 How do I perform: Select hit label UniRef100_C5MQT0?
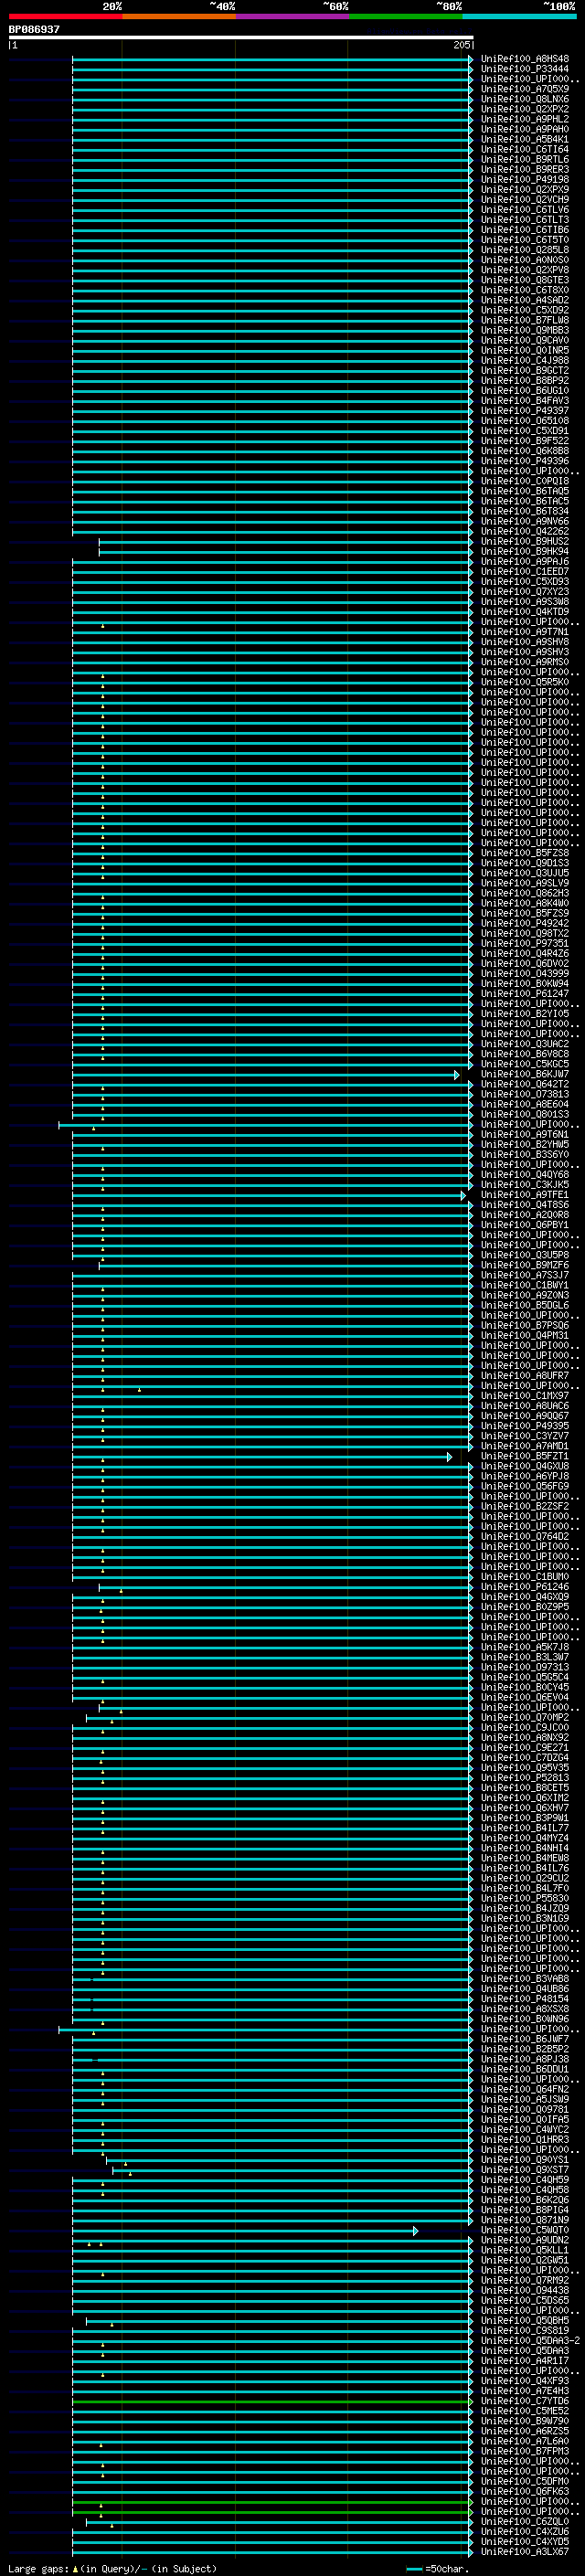click(525, 2230)
